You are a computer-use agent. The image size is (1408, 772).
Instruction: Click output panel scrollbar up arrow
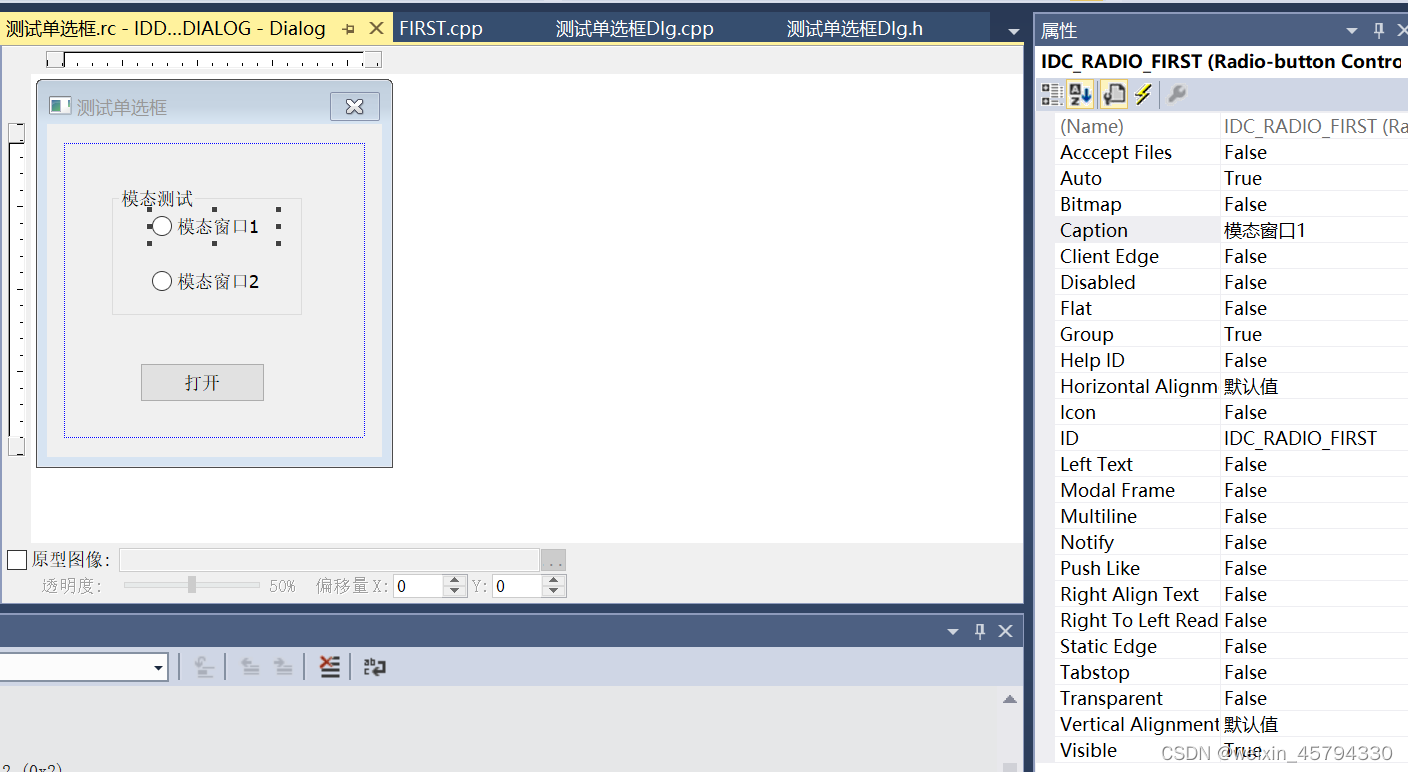(1010, 699)
